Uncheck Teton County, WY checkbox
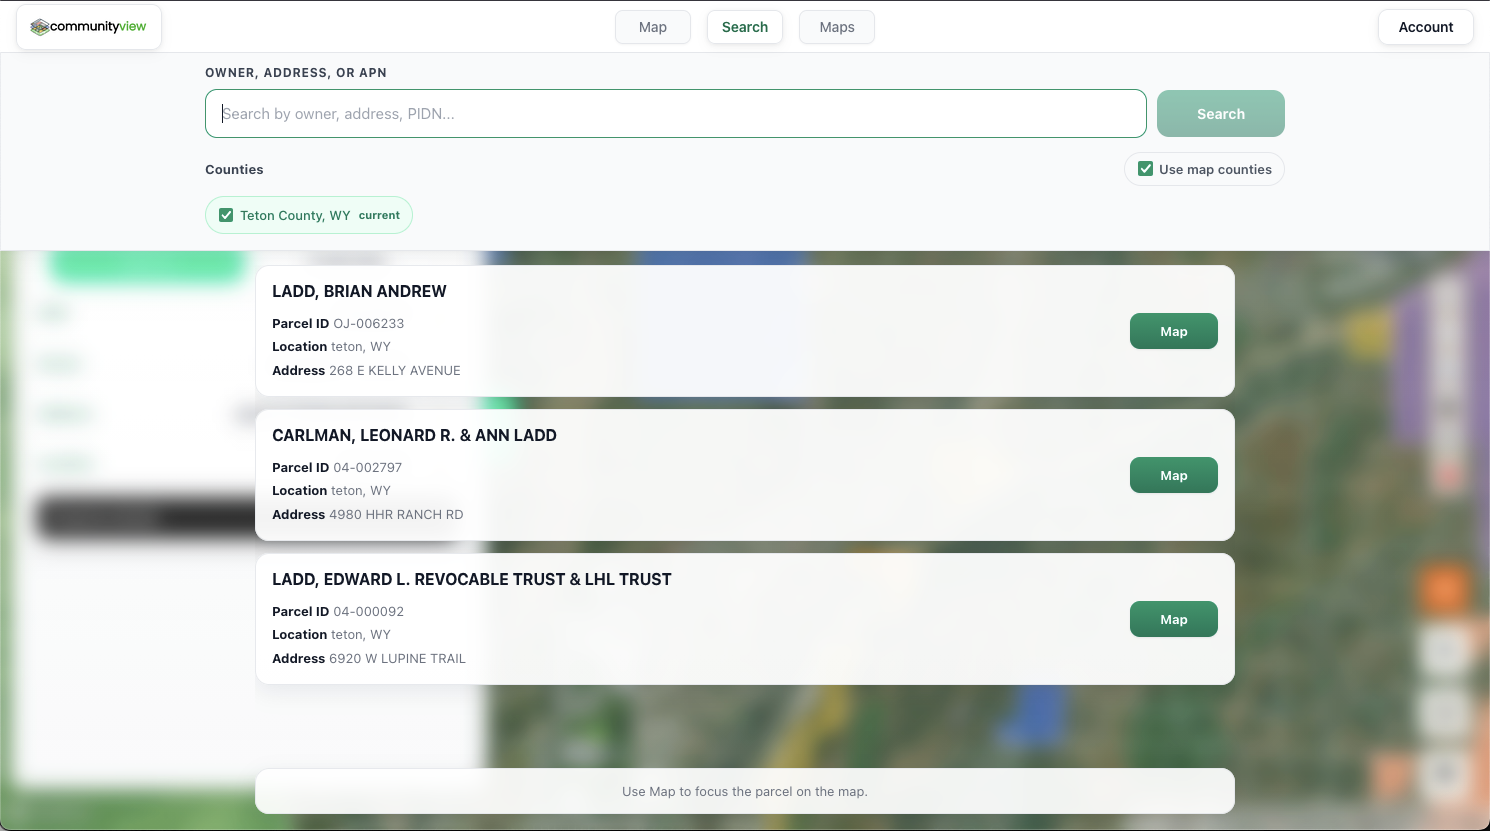Screen dimensions: 1490x831 pos(226,215)
